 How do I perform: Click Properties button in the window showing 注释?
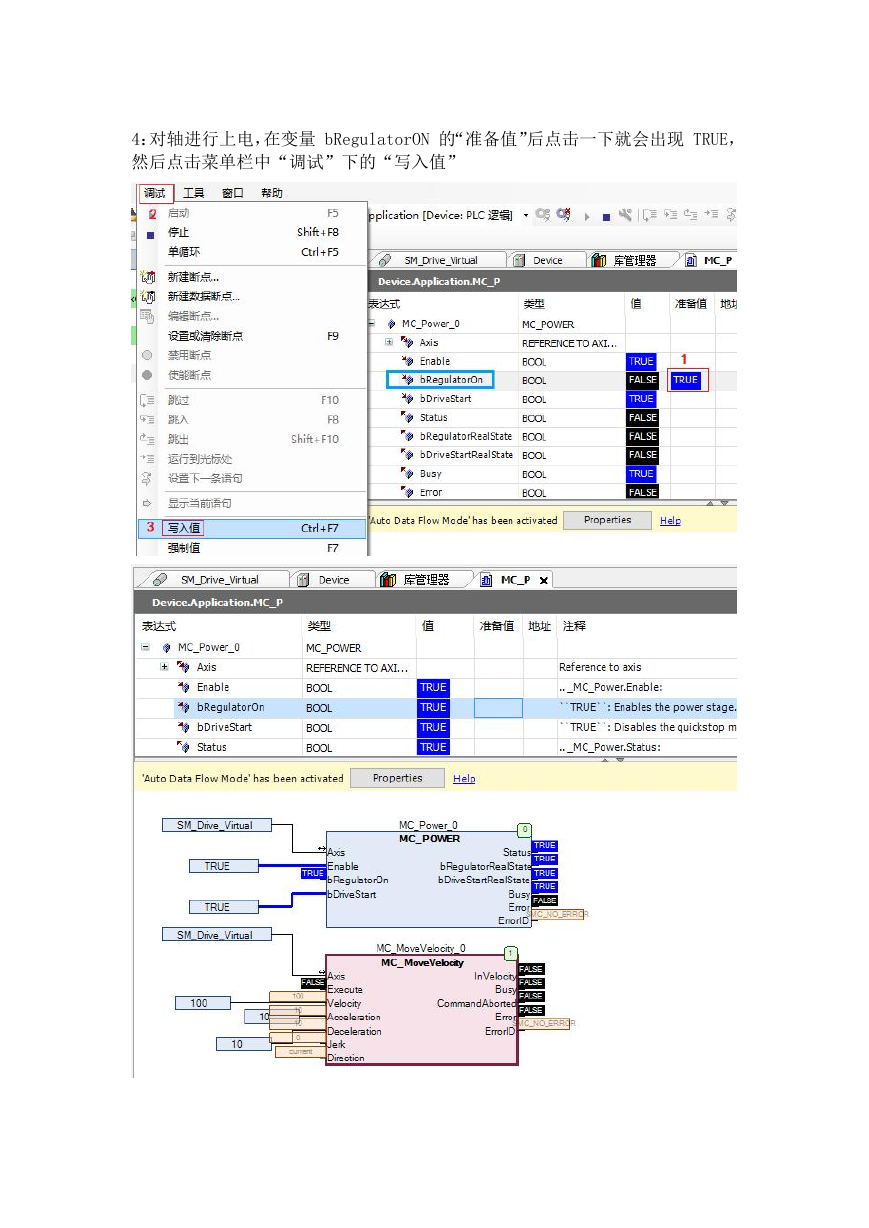tap(397, 778)
